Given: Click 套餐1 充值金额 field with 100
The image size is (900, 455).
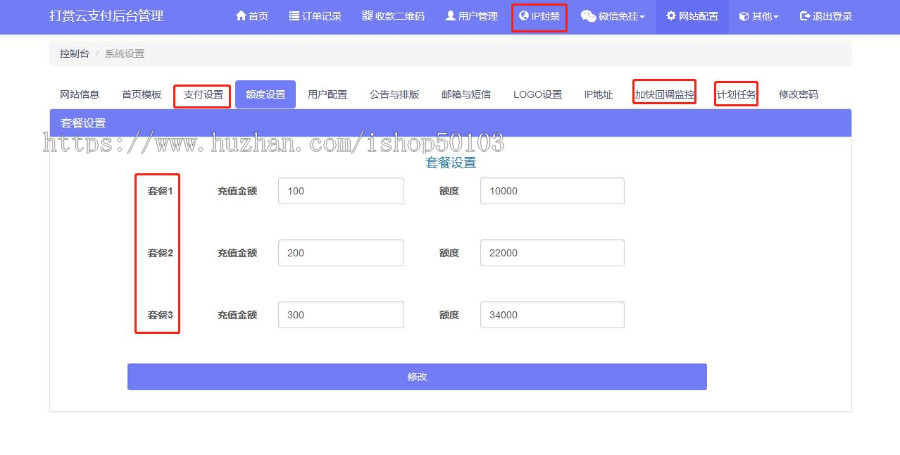Looking at the screenshot, I should tap(341, 191).
